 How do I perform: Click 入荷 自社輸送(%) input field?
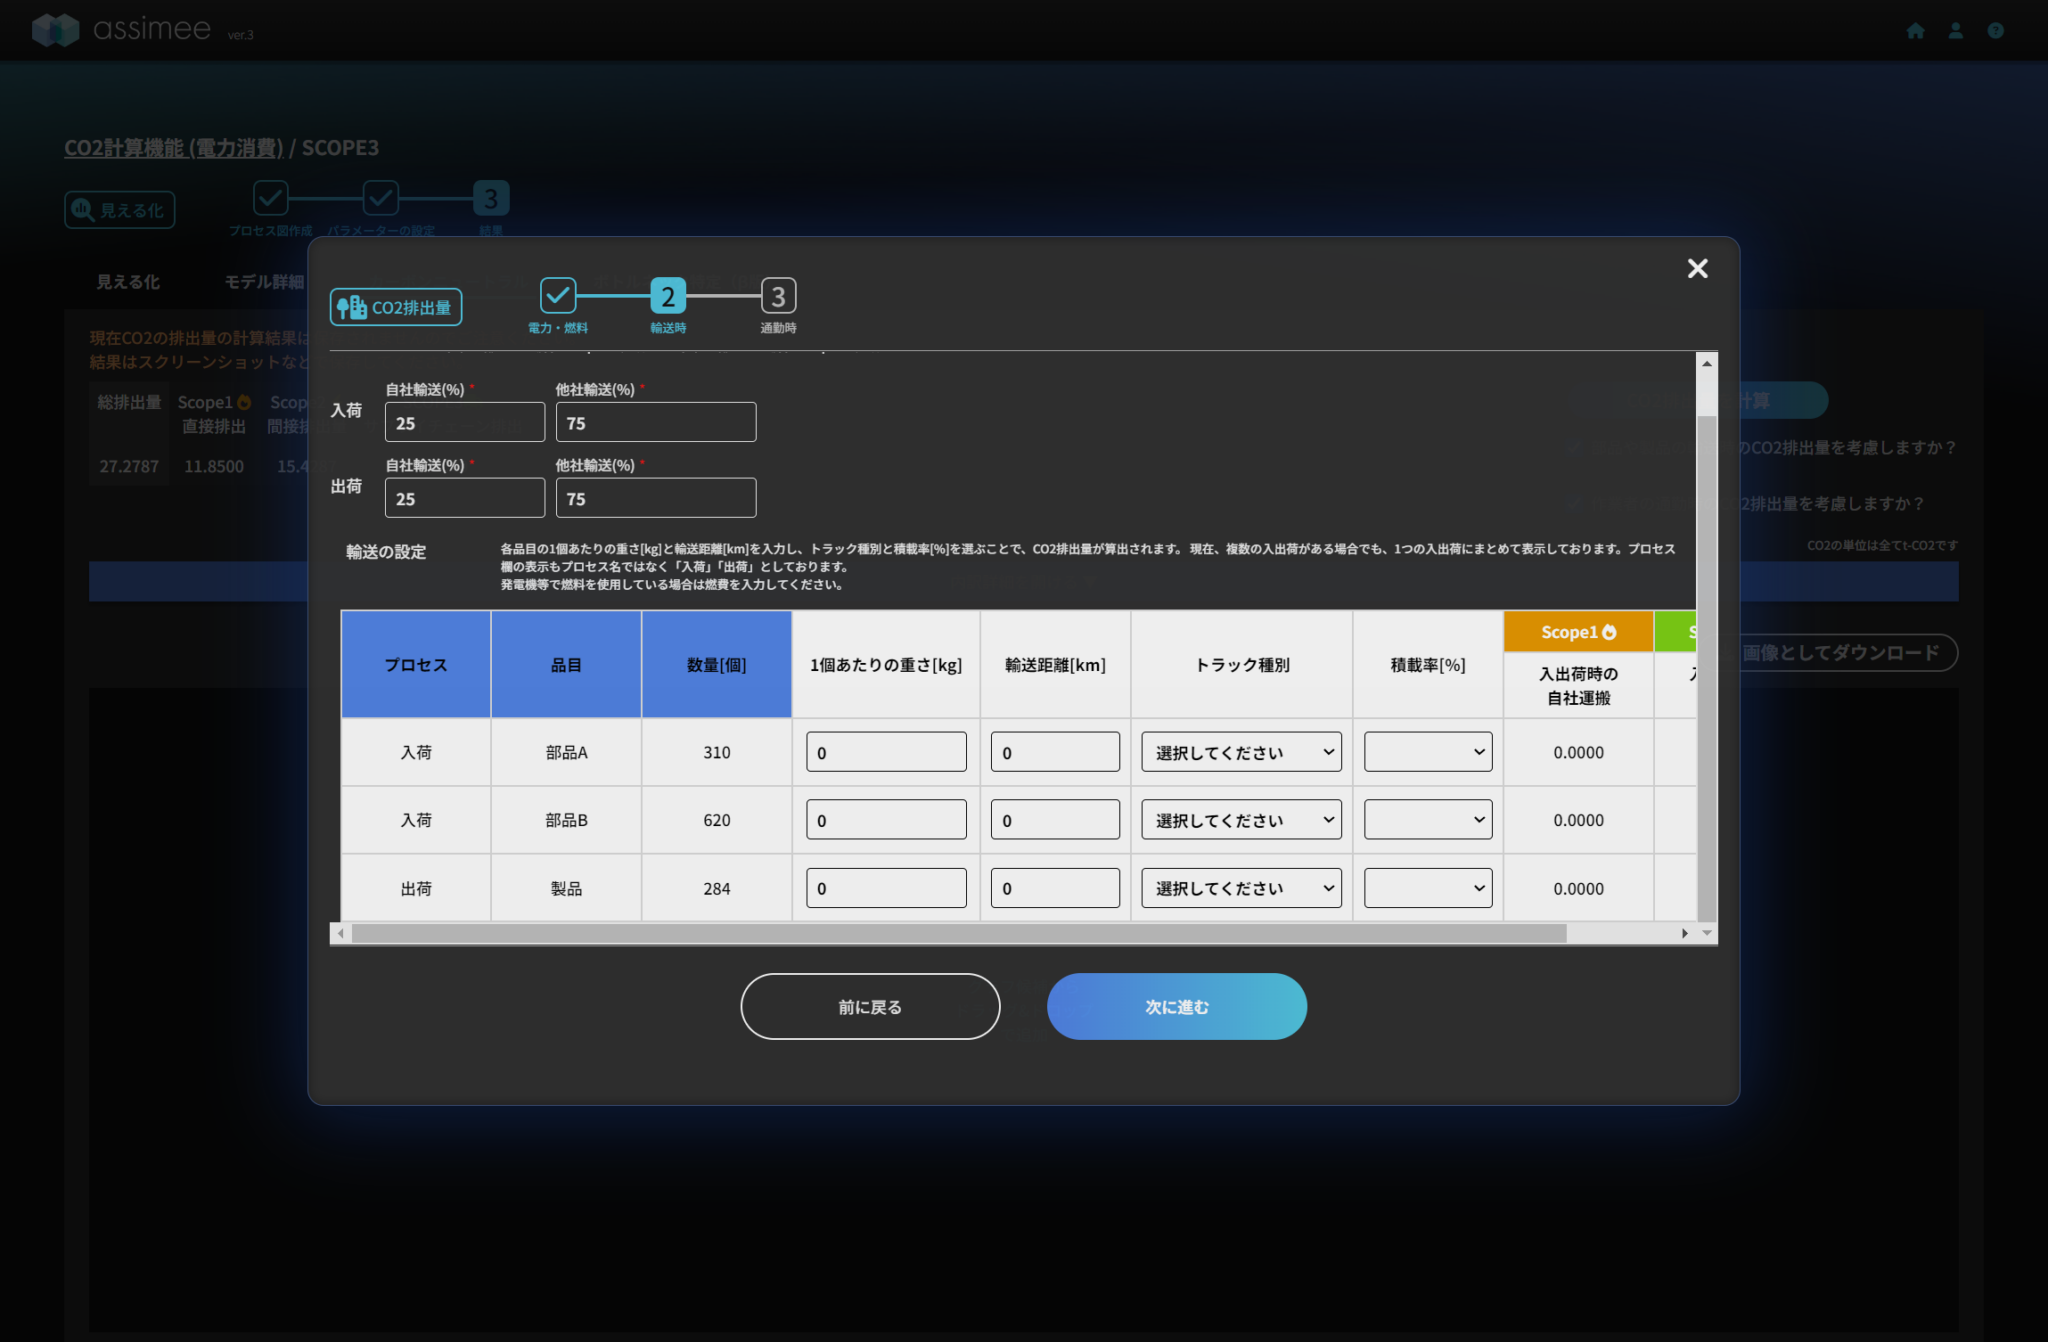pos(465,422)
